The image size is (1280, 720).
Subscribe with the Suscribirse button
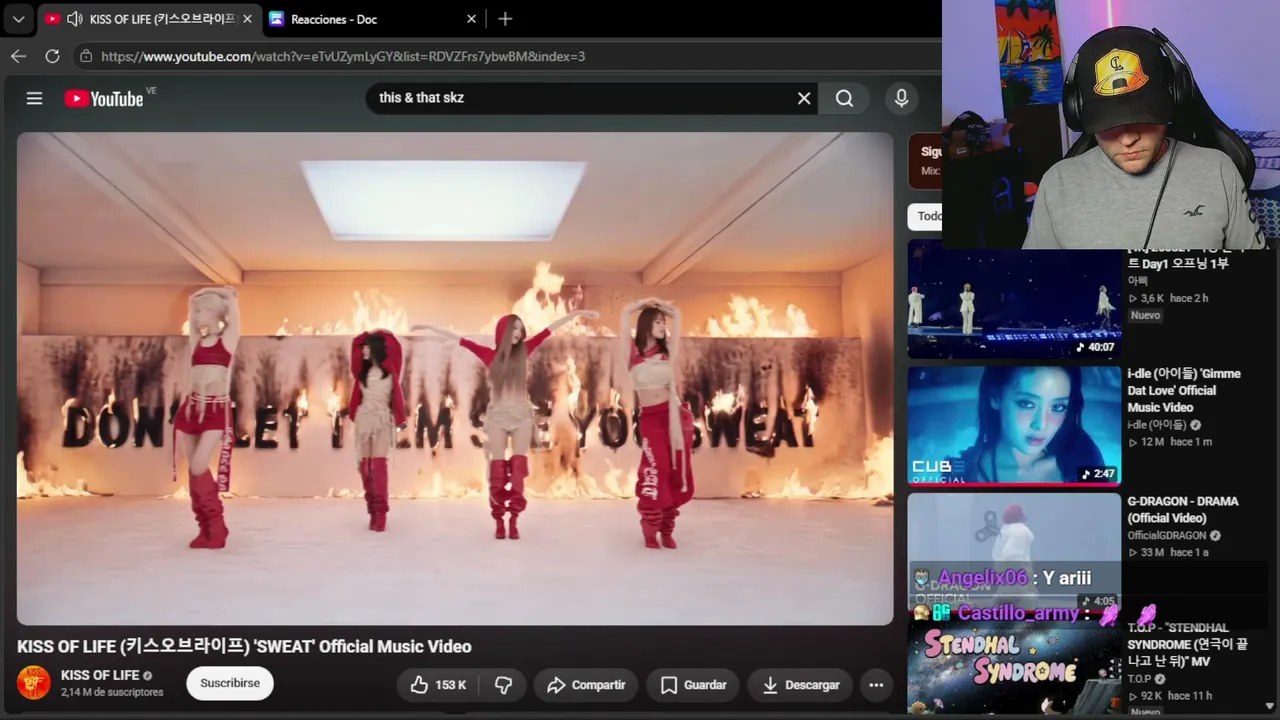[230, 683]
